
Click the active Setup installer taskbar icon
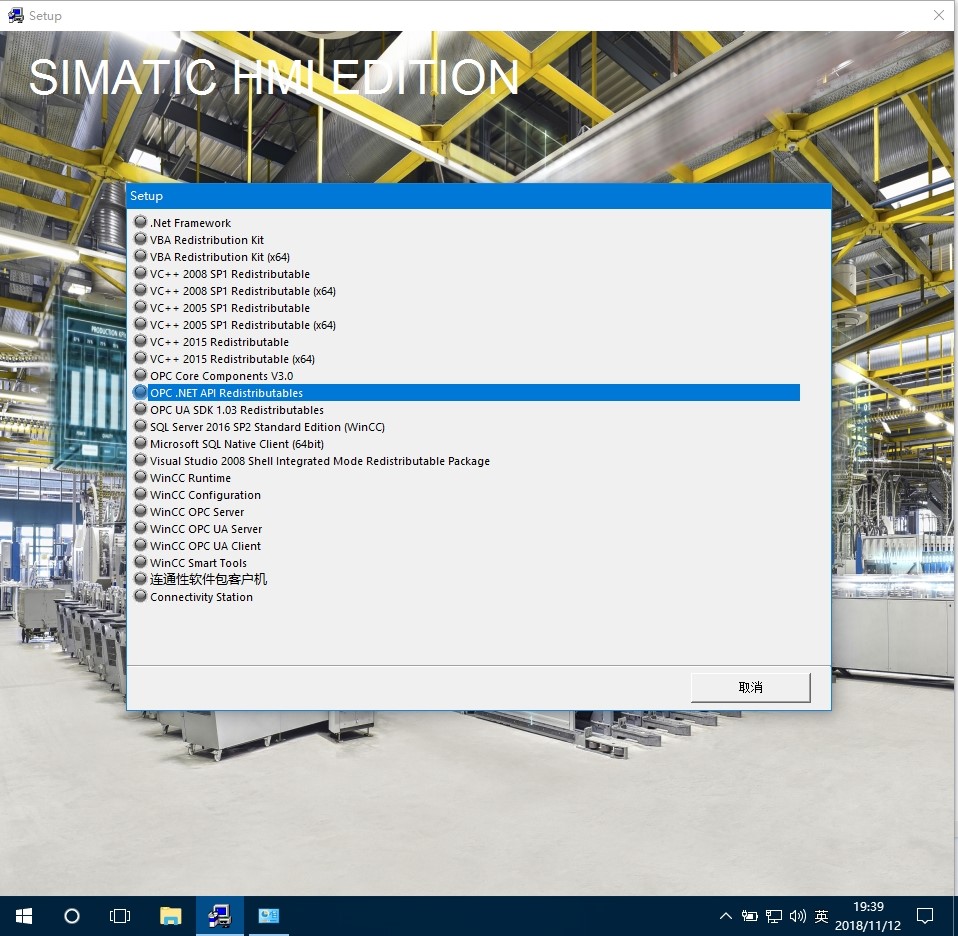219,915
